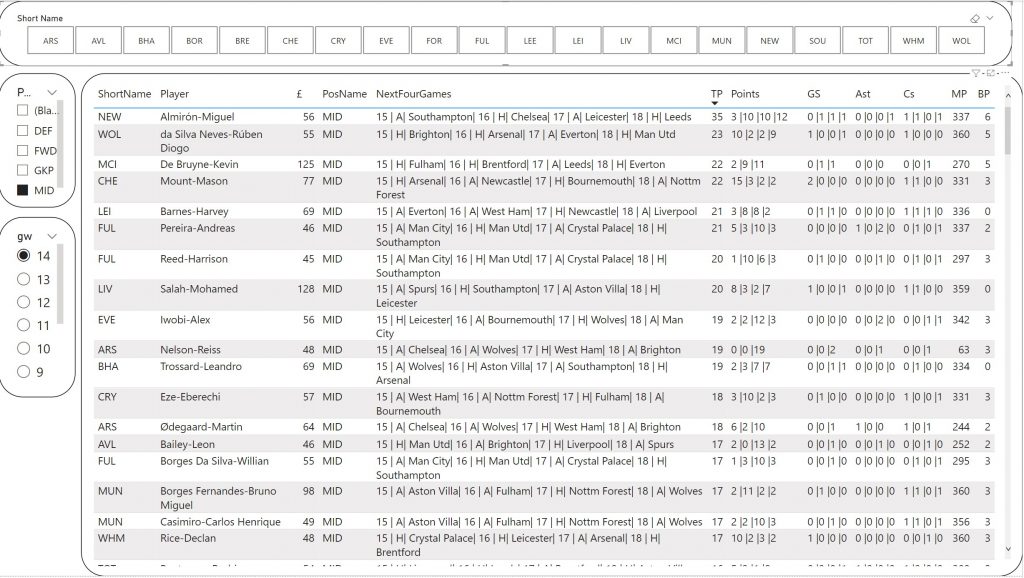
Task: Filter by team BOR
Action: point(195,40)
